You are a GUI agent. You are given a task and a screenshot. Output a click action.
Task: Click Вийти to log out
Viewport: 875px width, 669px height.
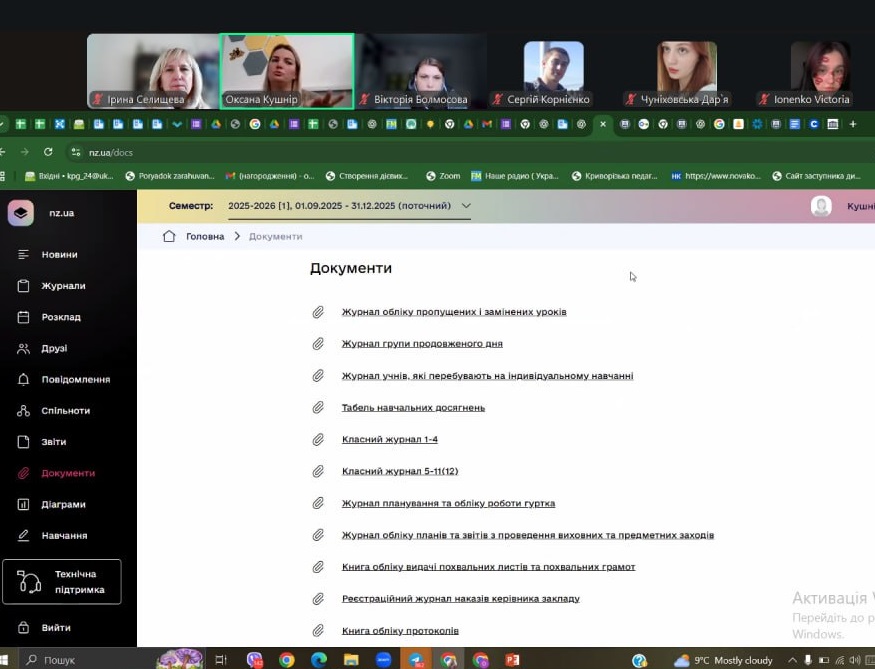[x=56, y=628]
